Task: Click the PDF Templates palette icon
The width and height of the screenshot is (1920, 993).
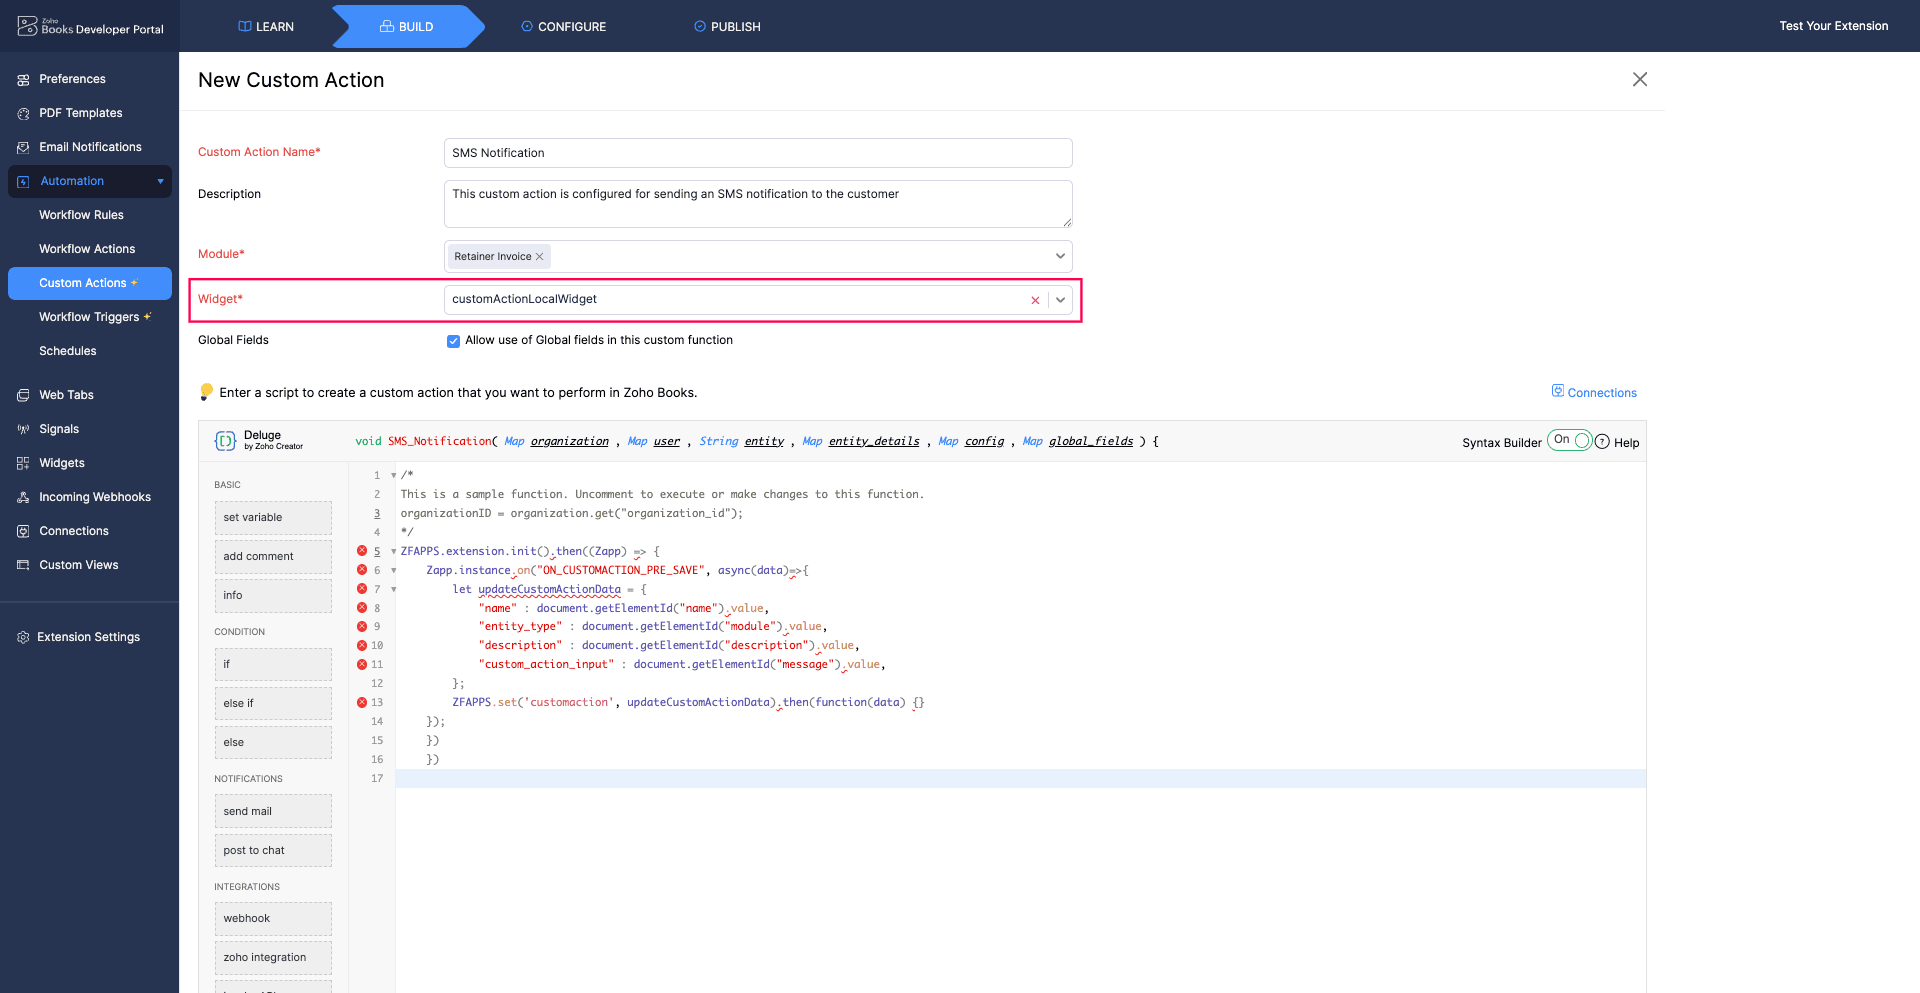Action: tap(23, 114)
